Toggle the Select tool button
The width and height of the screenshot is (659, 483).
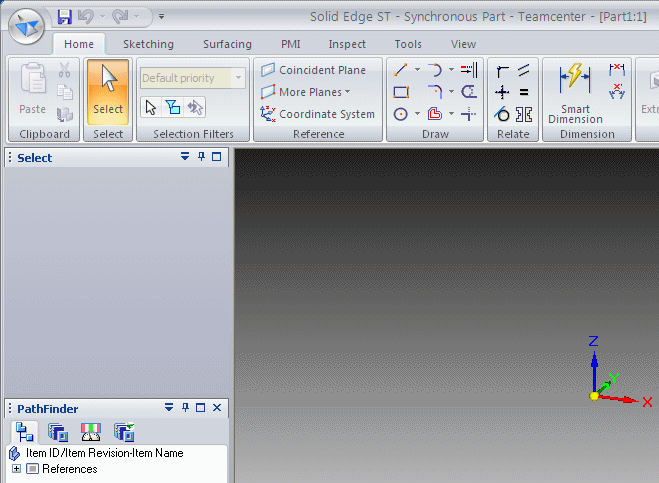click(108, 92)
